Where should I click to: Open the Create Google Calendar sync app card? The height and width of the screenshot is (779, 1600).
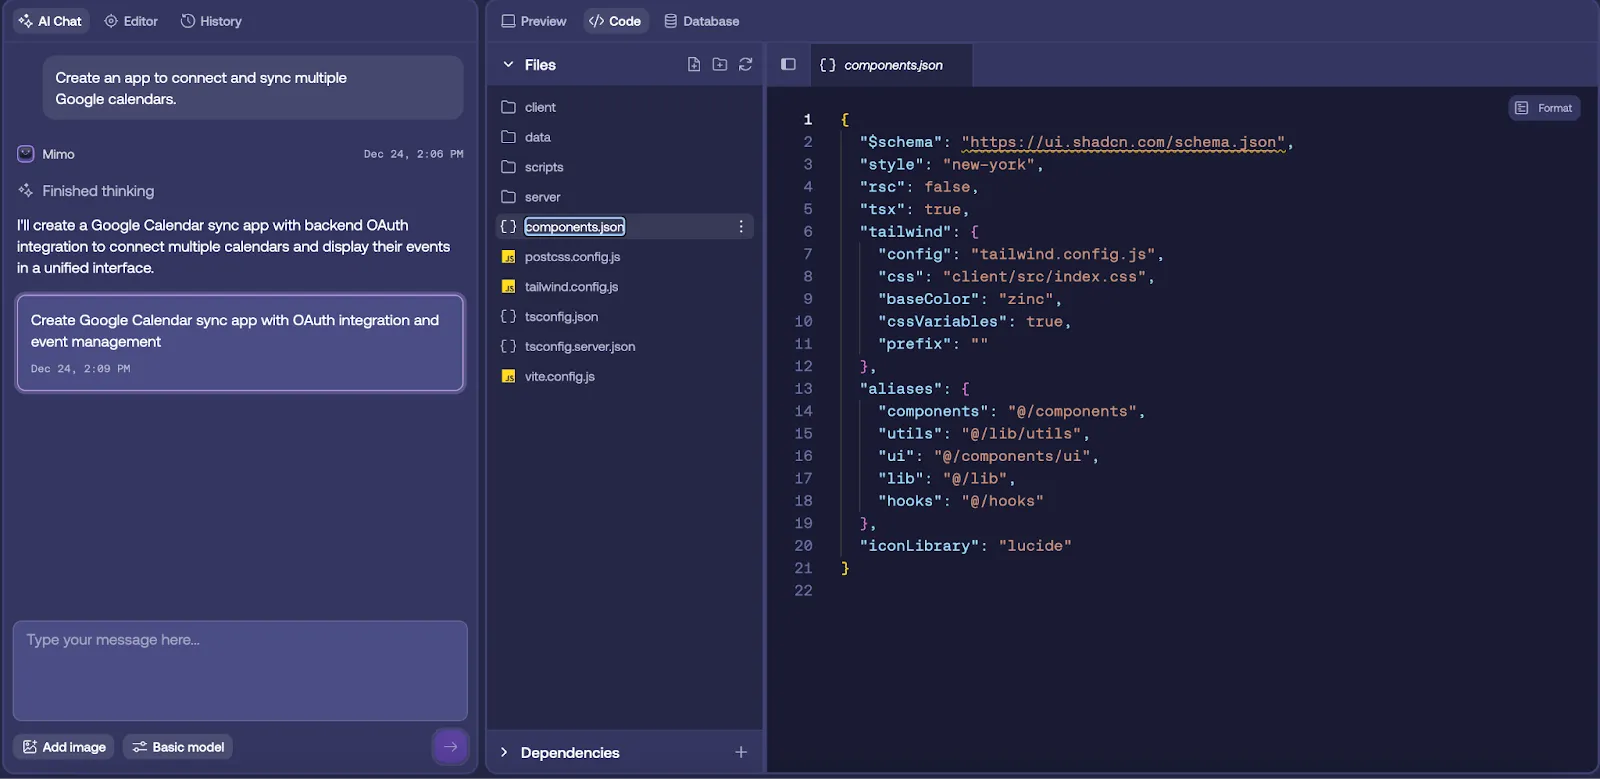240,343
